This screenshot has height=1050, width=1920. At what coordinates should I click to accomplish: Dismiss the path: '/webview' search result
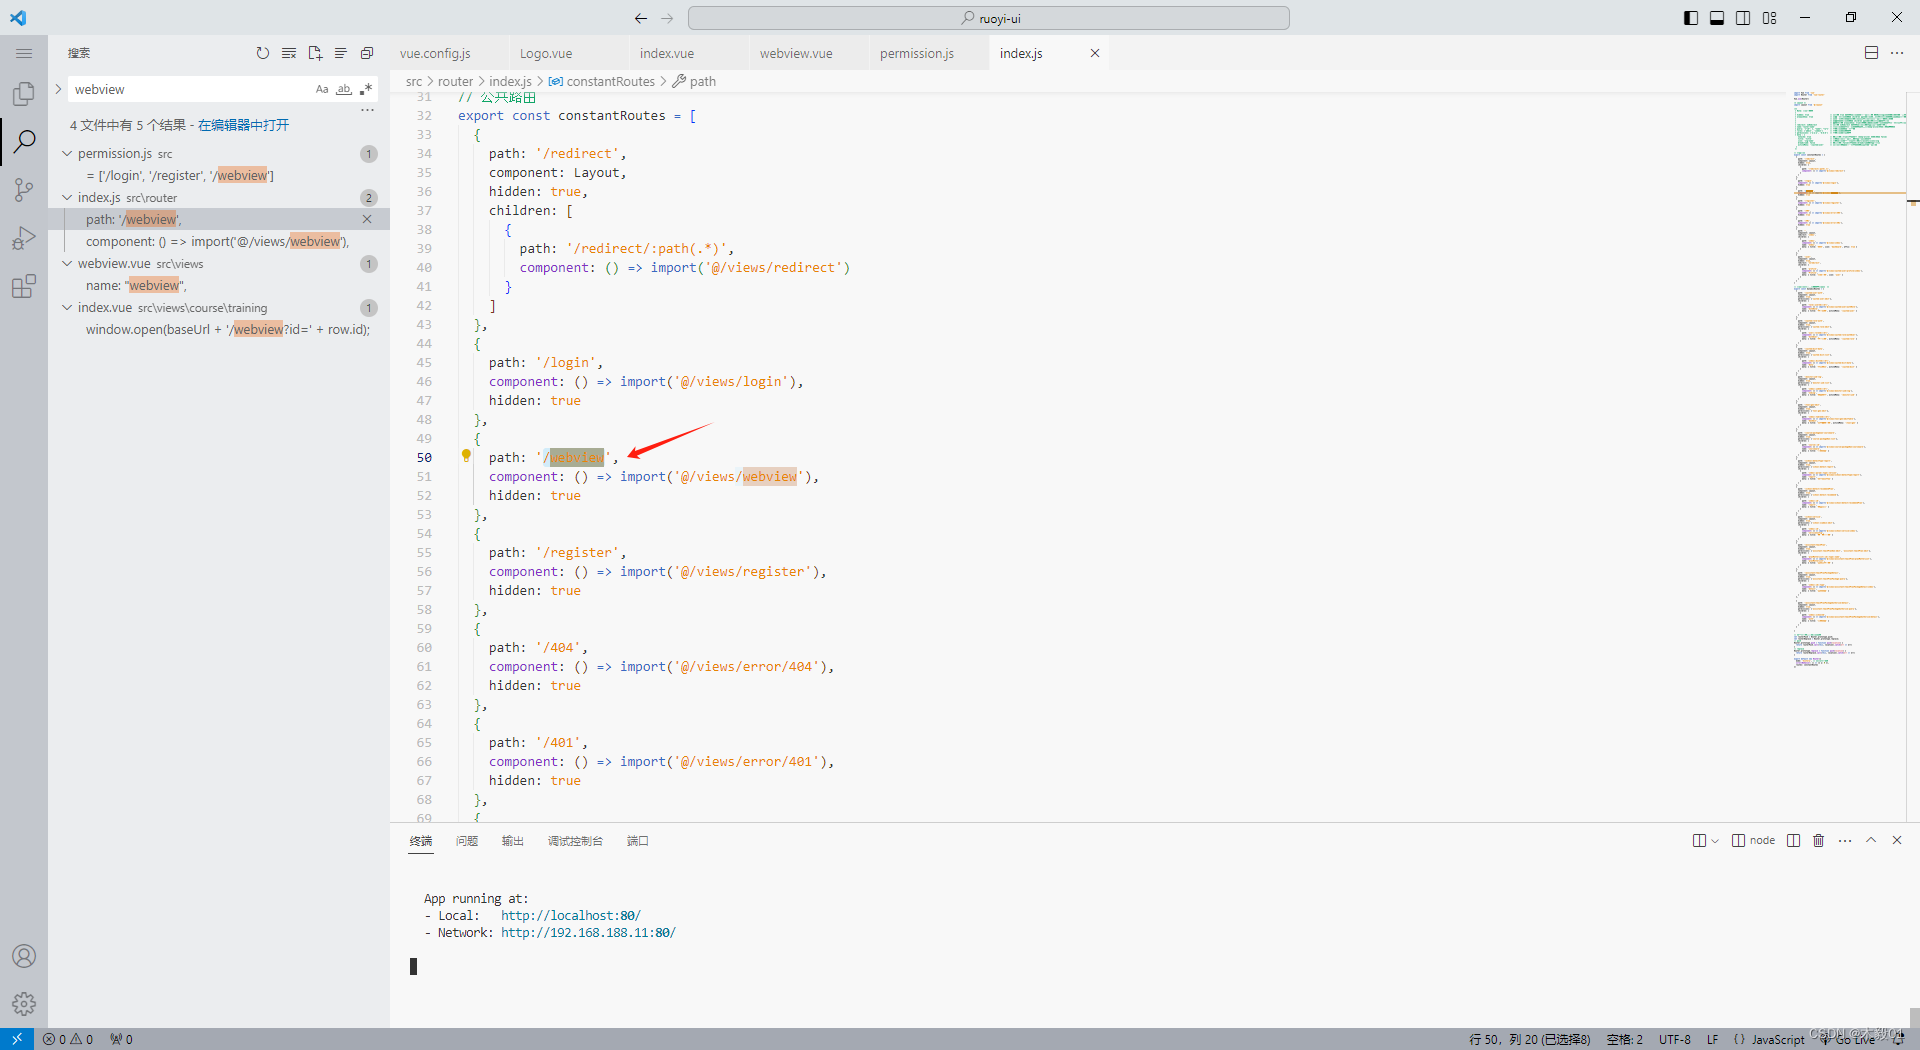[x=367, y=219]
